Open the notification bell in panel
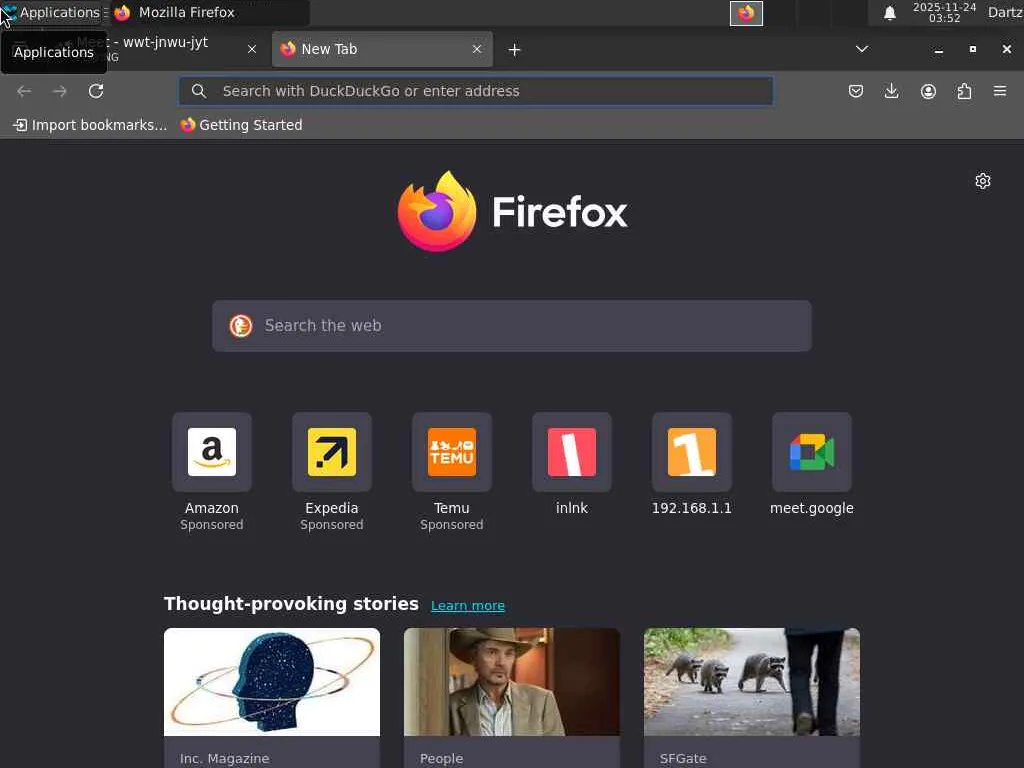The image size is (1024, 768). pyautogui.click(x=889, y=13)
